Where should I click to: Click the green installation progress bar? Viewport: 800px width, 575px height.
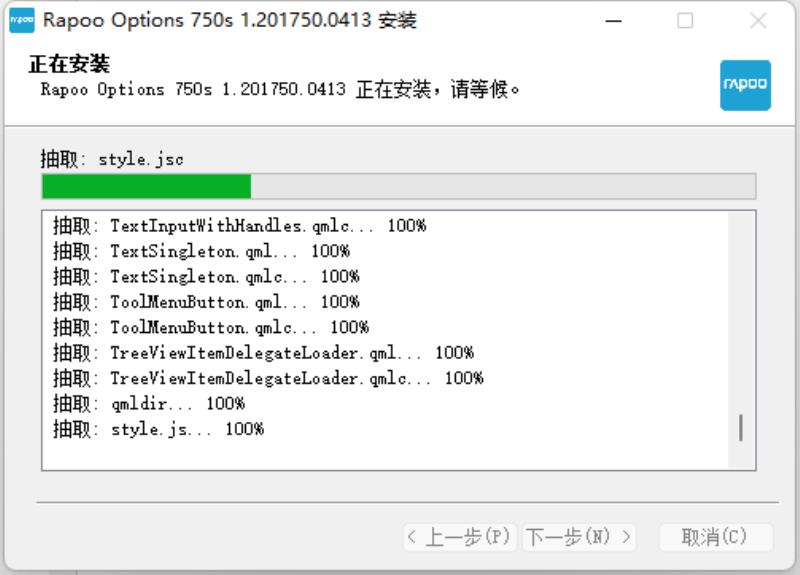pos(398,186)
